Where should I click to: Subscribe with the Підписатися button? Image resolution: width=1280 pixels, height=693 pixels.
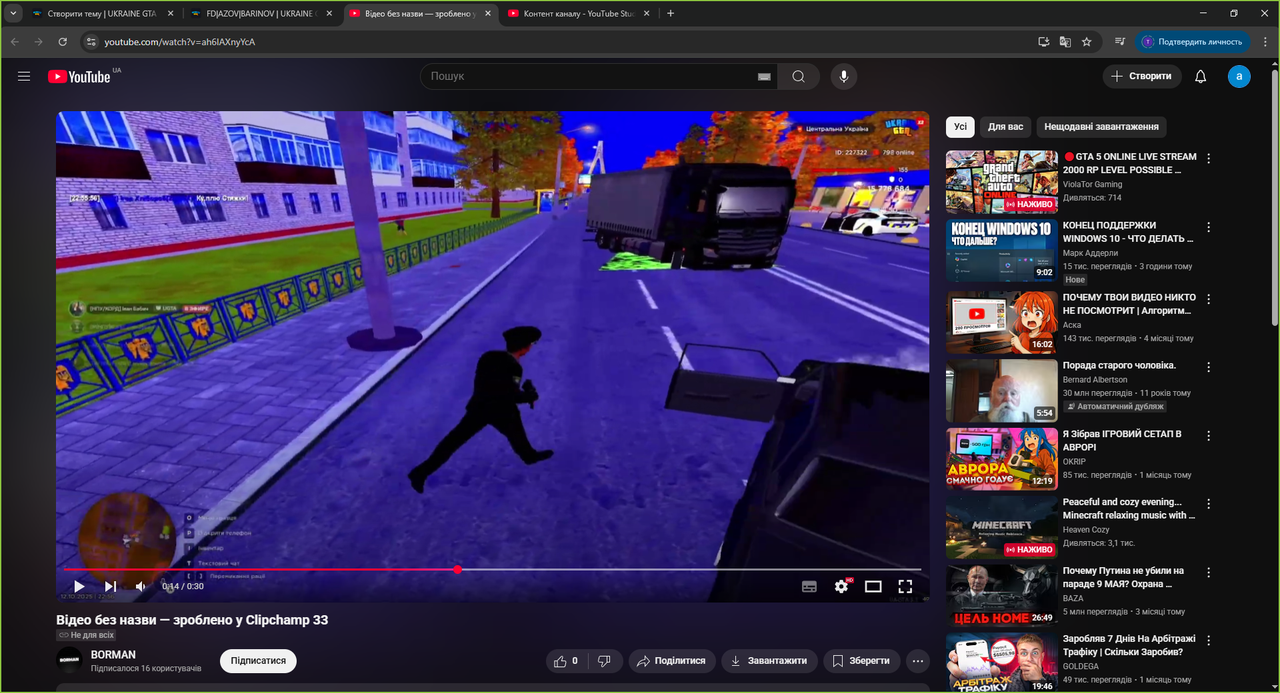[x=258, y=661]
